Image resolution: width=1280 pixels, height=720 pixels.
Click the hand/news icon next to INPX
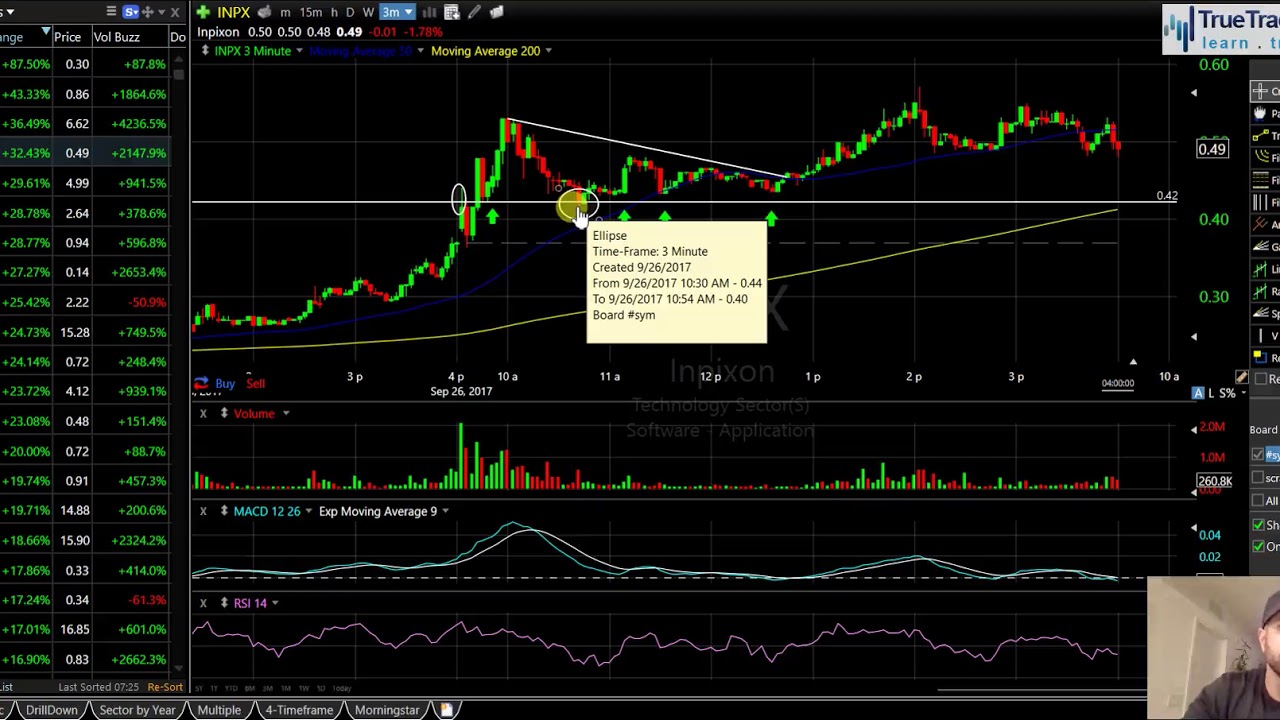click(264, 12)
